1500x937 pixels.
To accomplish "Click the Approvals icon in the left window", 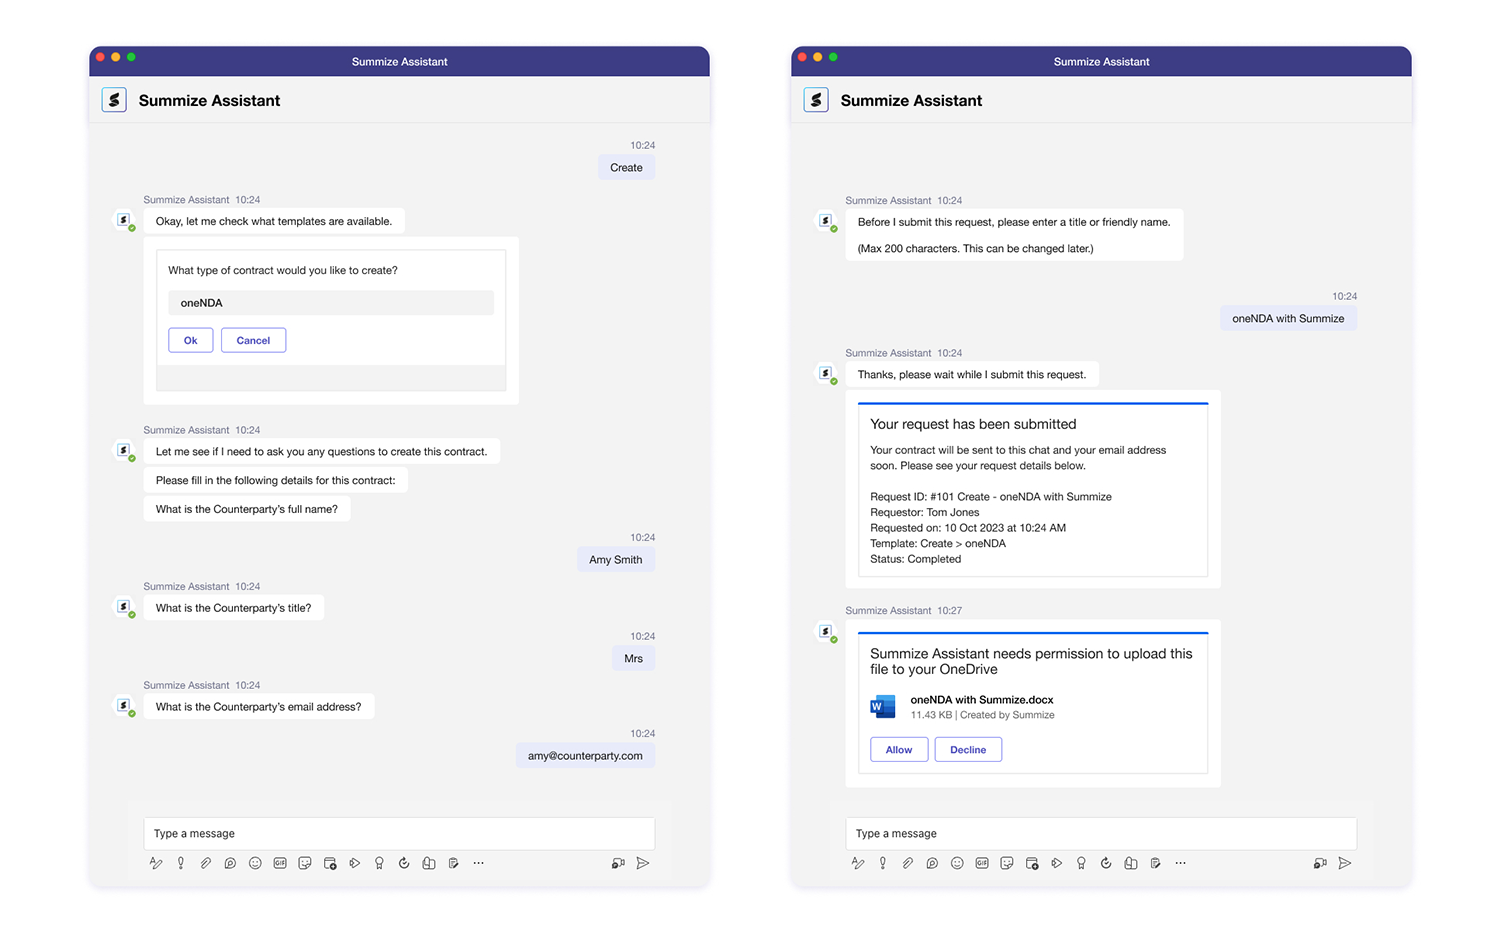I will (404, 863).
